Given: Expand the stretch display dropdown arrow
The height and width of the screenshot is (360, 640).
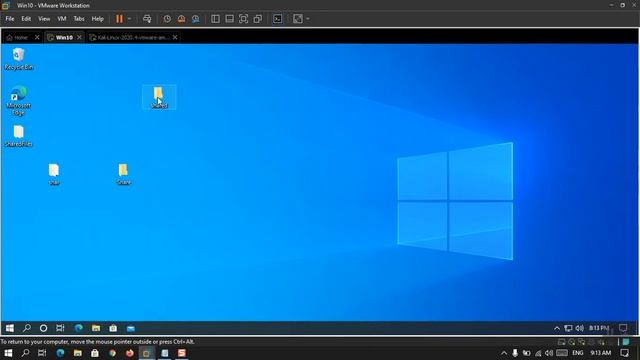Looking at the screenshot, I should pyautogui.click(x=308, y=19).
